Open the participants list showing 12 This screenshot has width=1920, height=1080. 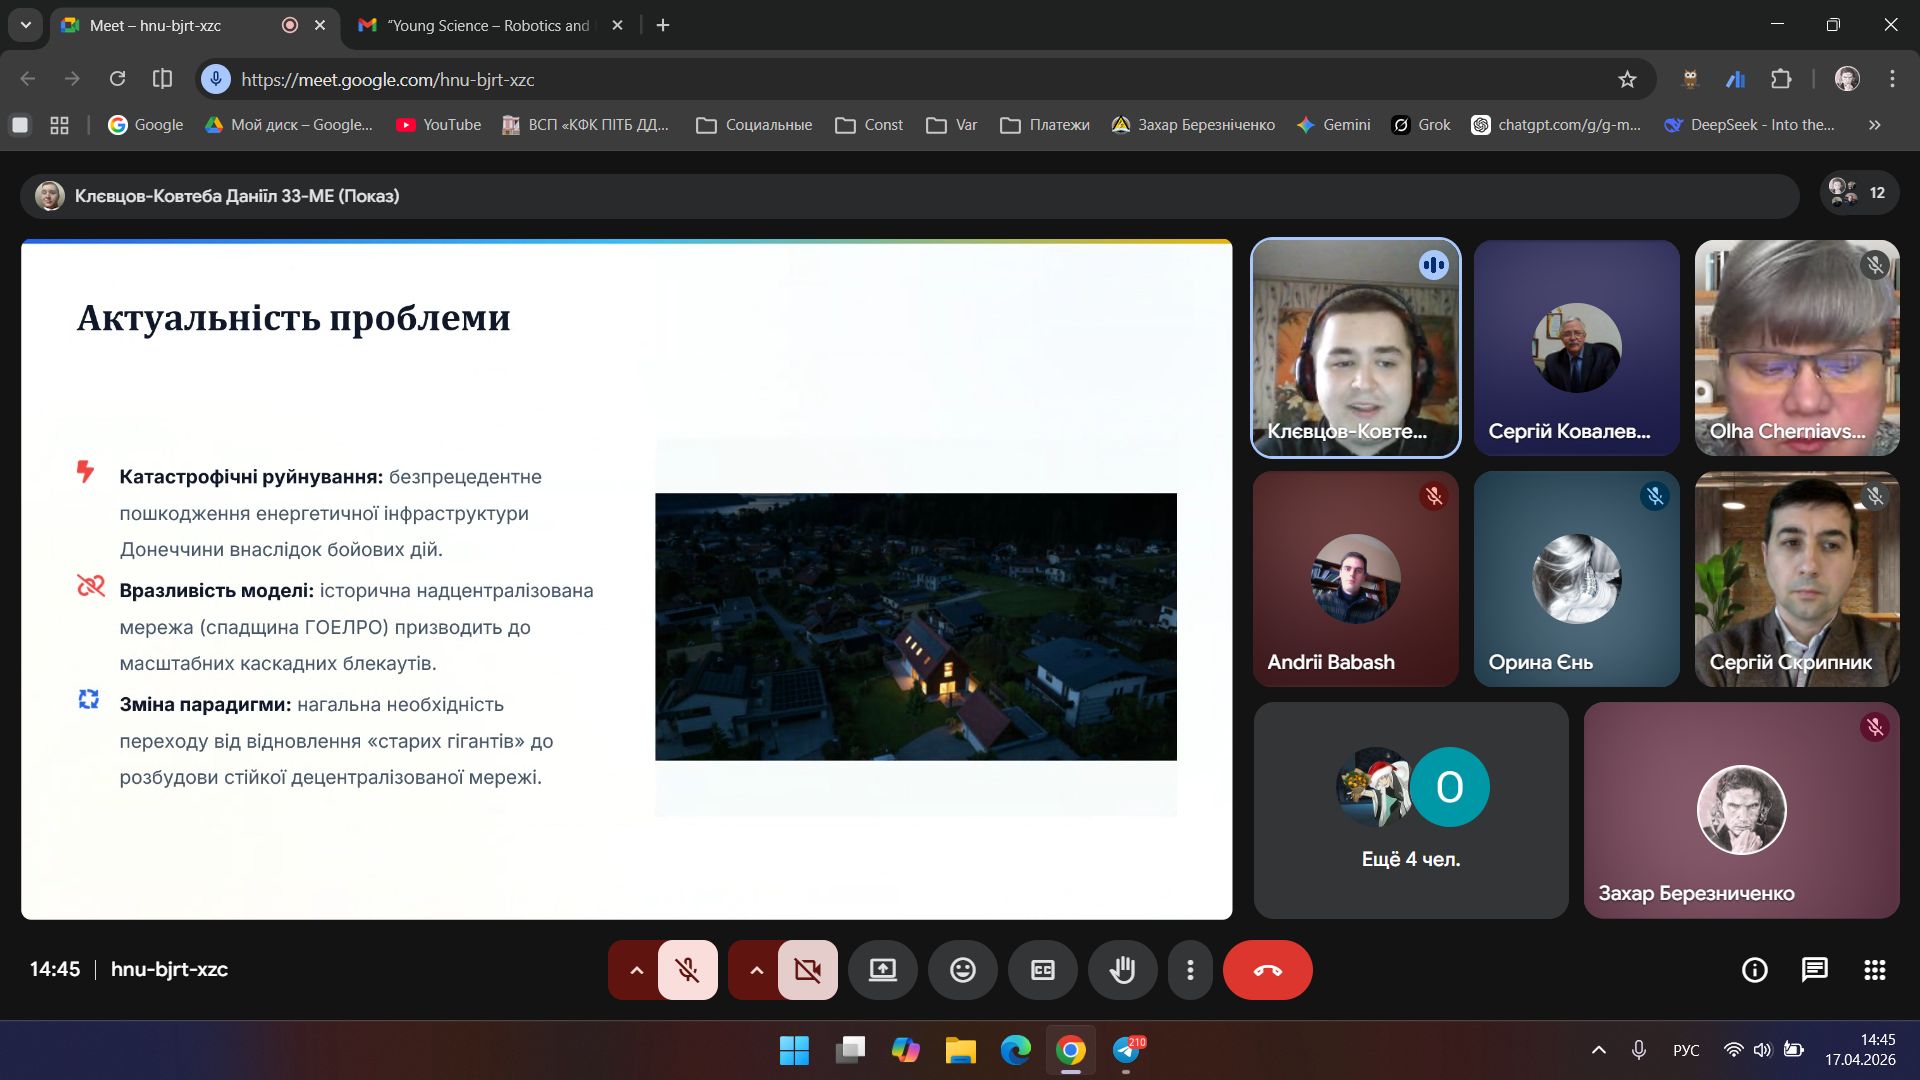pos(1858,193)
